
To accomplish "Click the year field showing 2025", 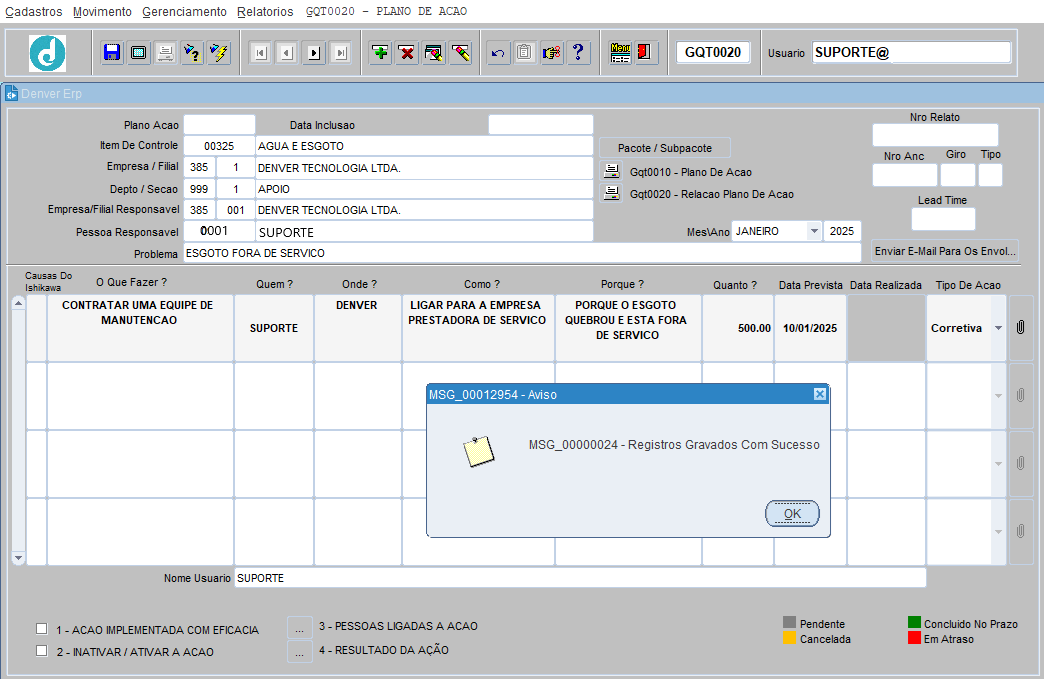I will click(842, 231).
